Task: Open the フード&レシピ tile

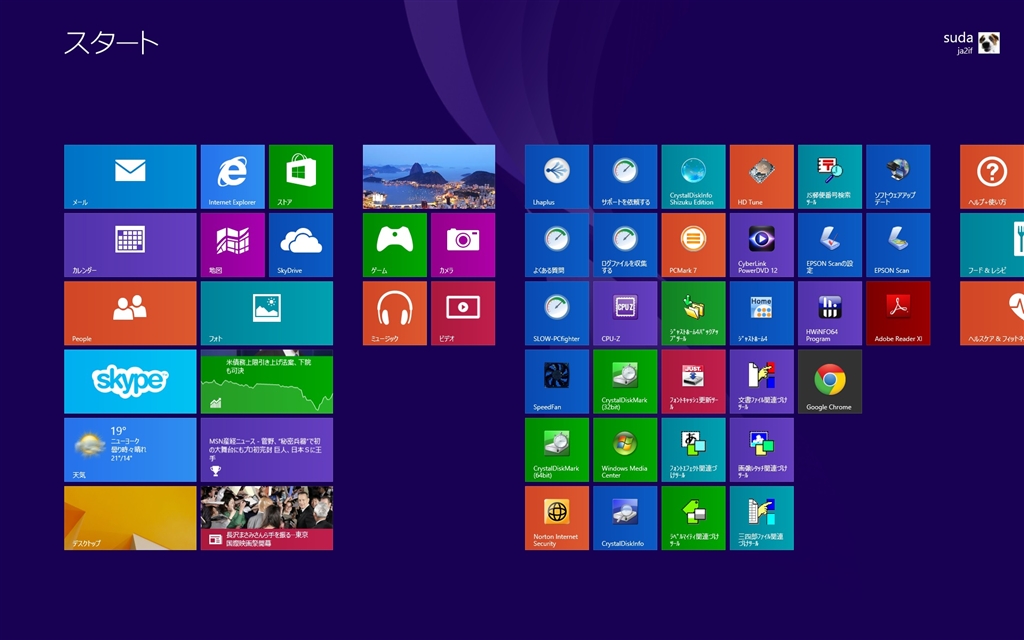Action: pyautogui.click(x=992, y=245)
